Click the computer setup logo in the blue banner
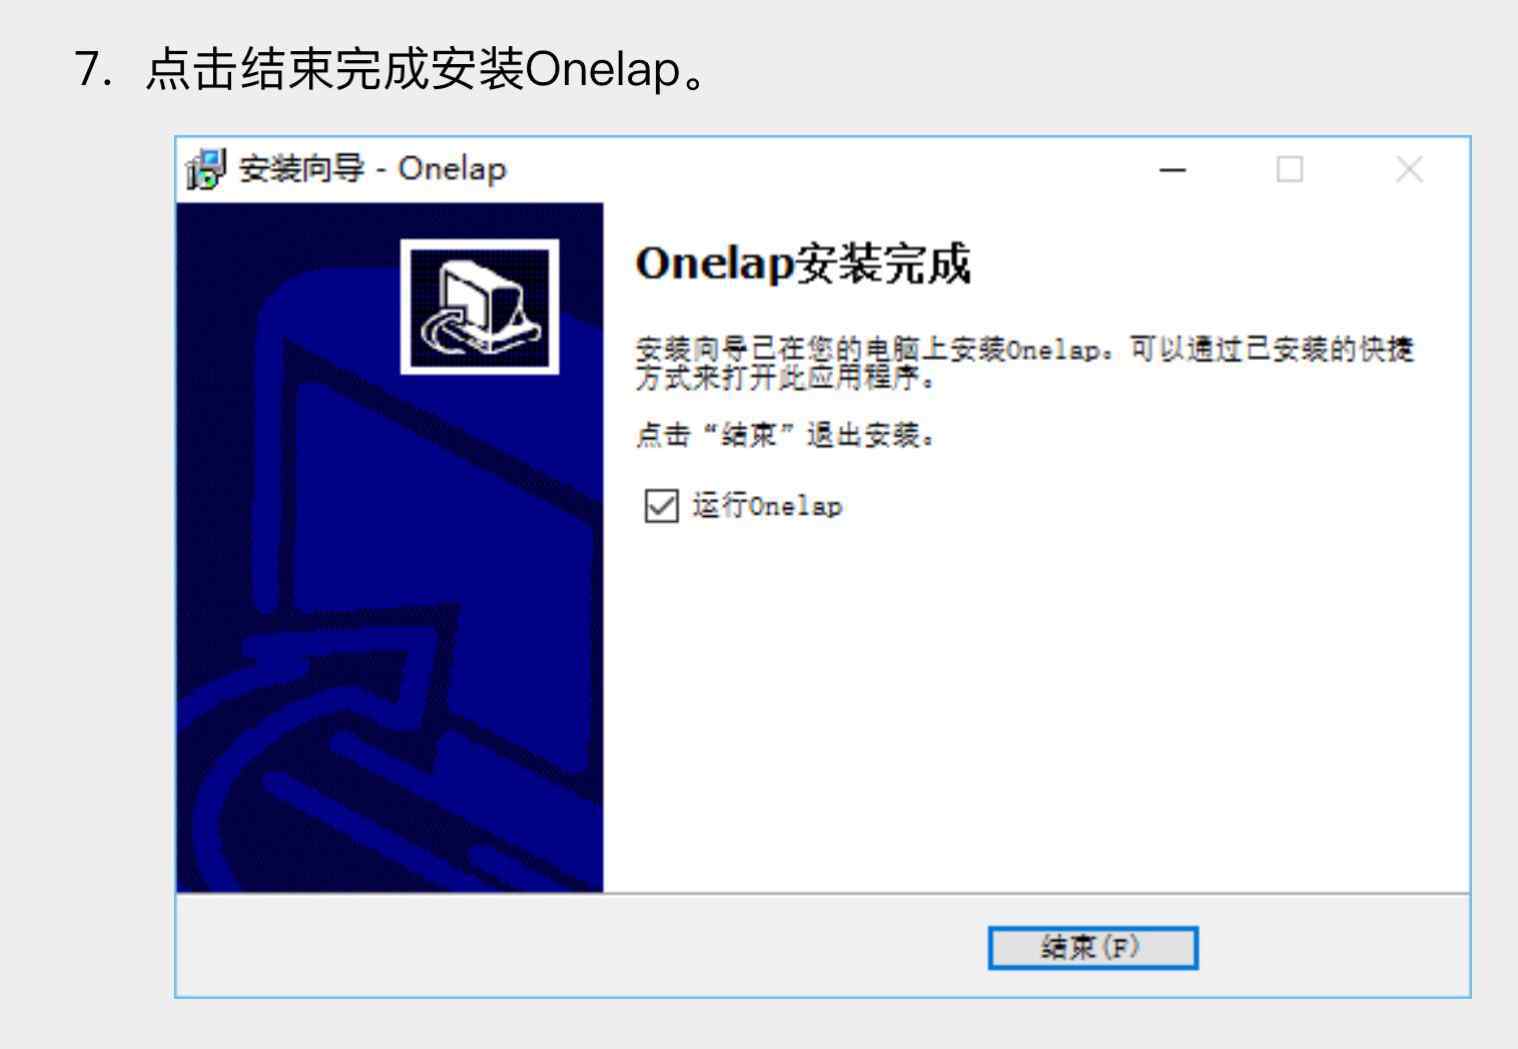 (x=480, y=307)
